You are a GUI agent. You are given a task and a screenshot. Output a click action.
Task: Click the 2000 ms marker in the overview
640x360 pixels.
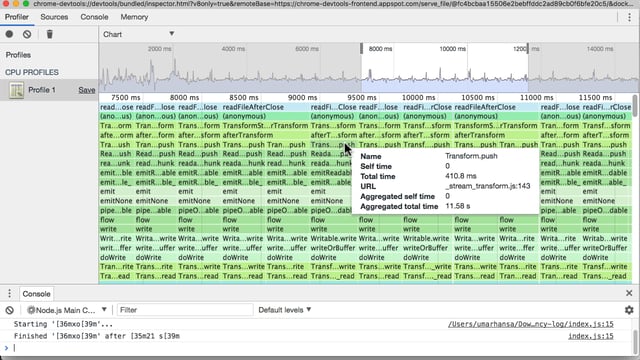click(x=159, y=49)
